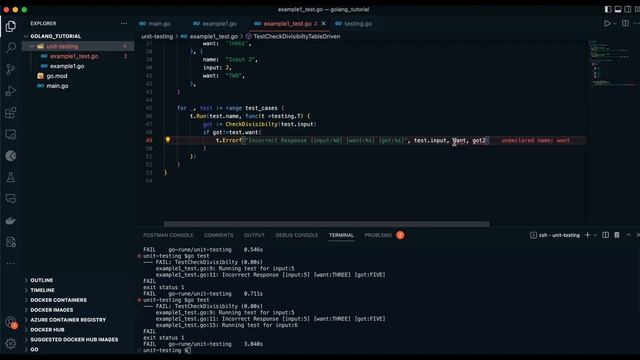The width and height of the screenshot is (640, 360).
Task: Toggle the secondary sidebar layout icon
Action: pos(628,9)
